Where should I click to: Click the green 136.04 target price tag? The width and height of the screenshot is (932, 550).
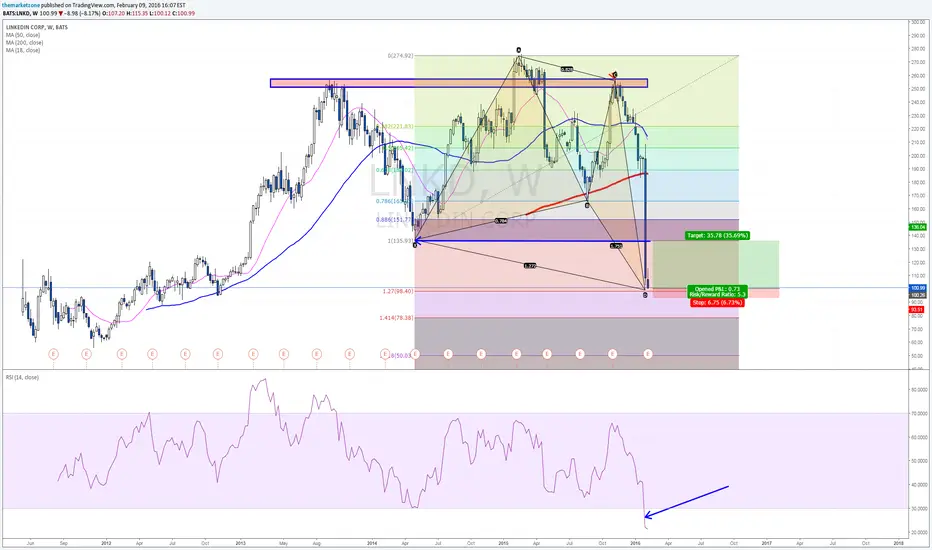917,227
